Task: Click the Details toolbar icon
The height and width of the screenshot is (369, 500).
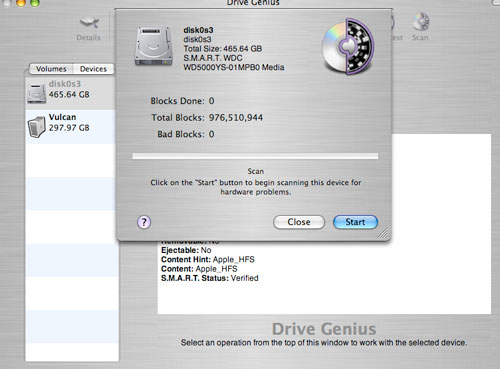Action: click(x=88, y=29)
